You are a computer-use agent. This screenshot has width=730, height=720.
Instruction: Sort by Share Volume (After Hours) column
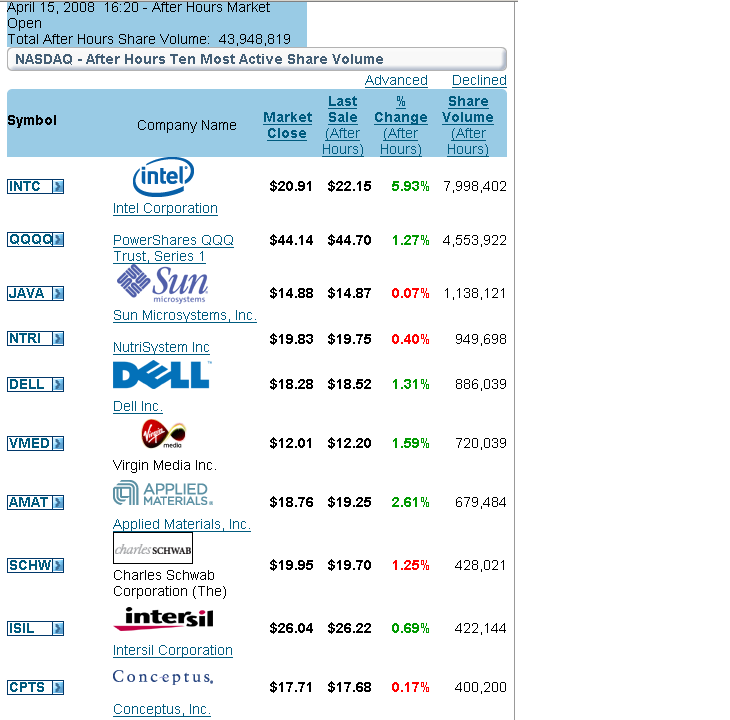468,125
